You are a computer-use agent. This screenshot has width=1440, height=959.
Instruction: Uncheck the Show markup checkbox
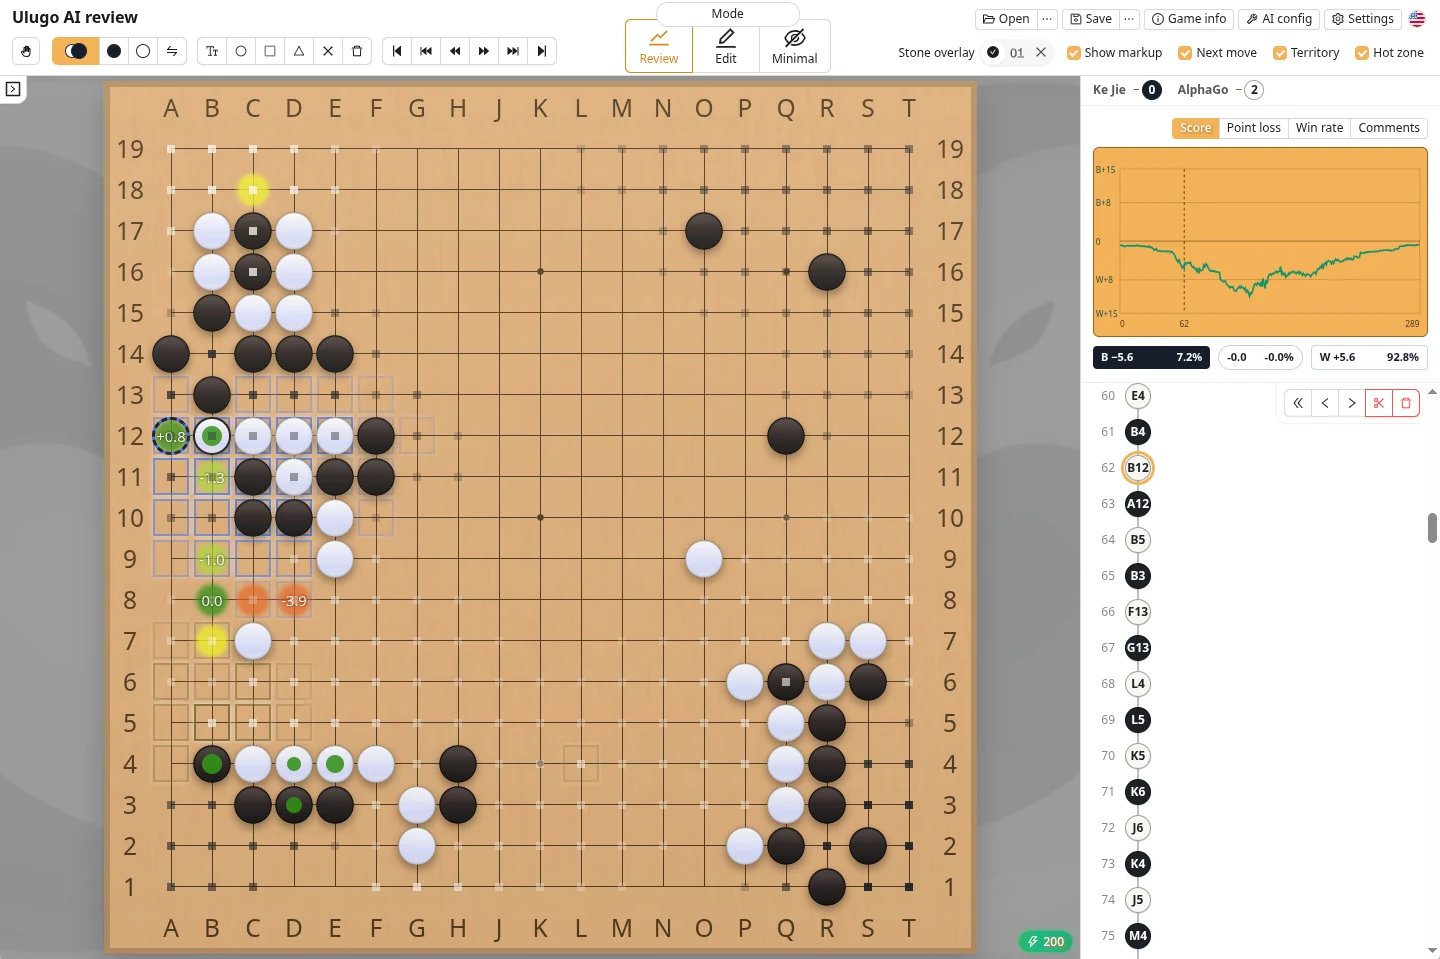pos(1074,53)
